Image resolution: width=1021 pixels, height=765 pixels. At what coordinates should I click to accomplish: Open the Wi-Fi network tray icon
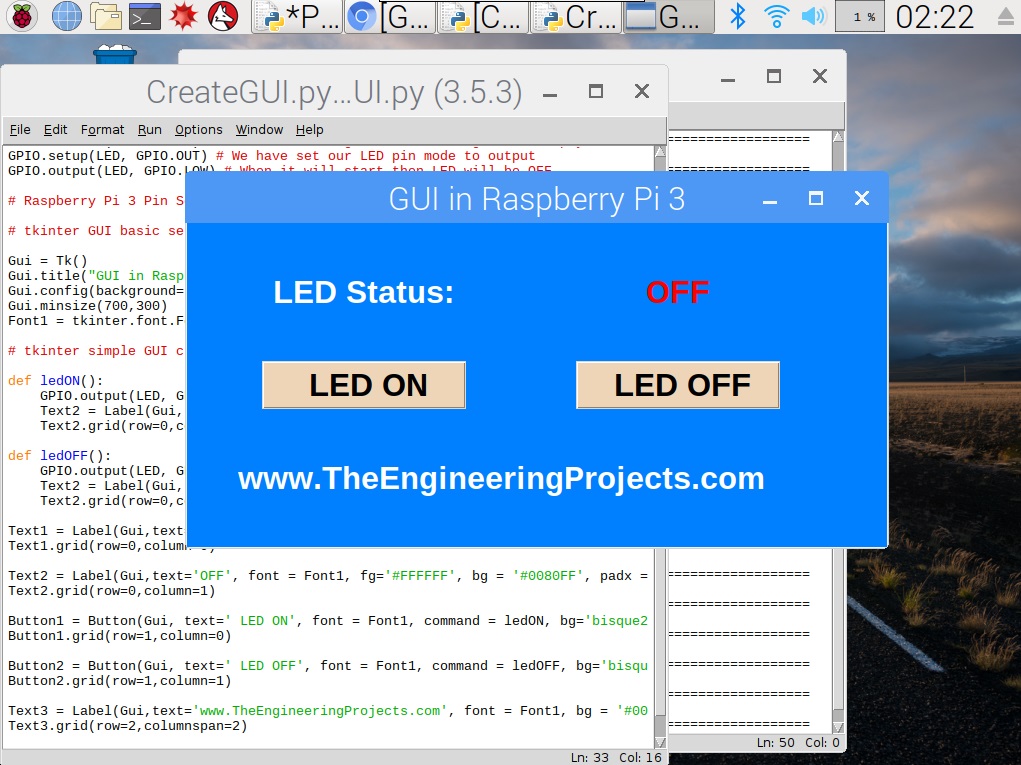tap(776, 16)
